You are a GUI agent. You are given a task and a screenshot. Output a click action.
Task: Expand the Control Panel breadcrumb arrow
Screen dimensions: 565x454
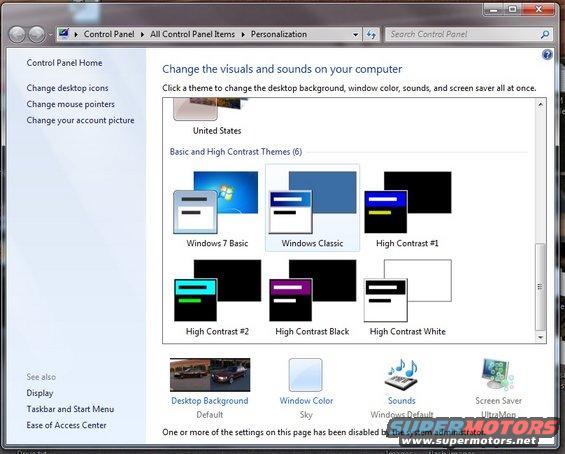142,35
